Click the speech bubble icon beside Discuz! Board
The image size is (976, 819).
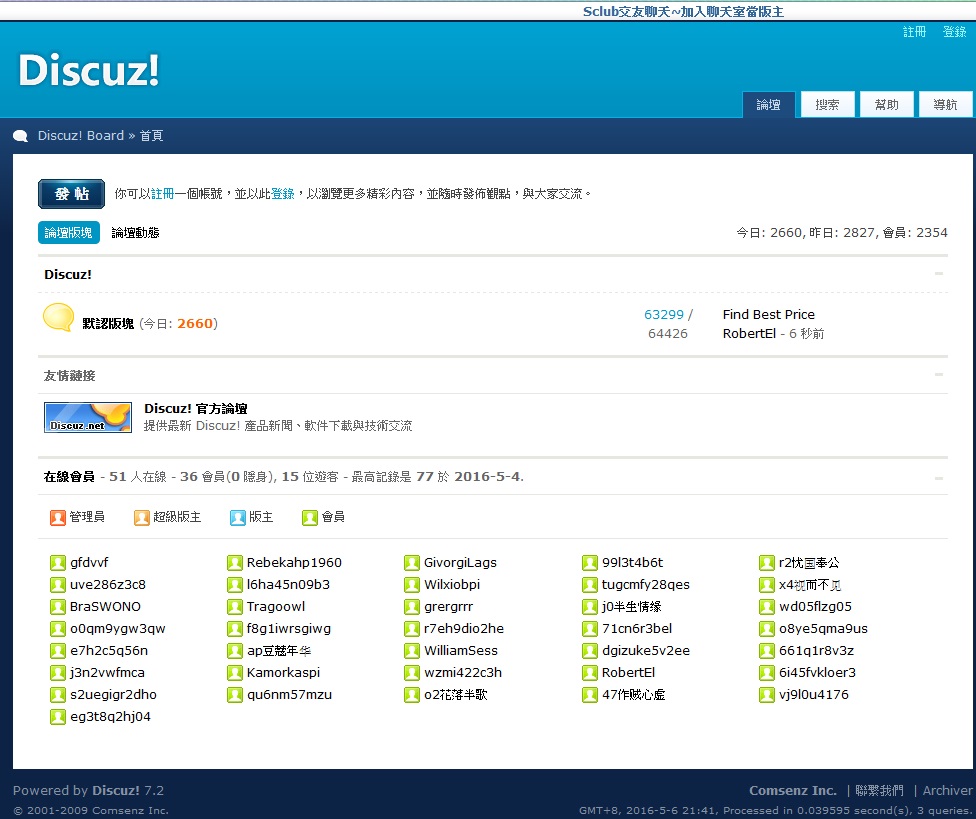pyautogui.click(x=21, y=136)
